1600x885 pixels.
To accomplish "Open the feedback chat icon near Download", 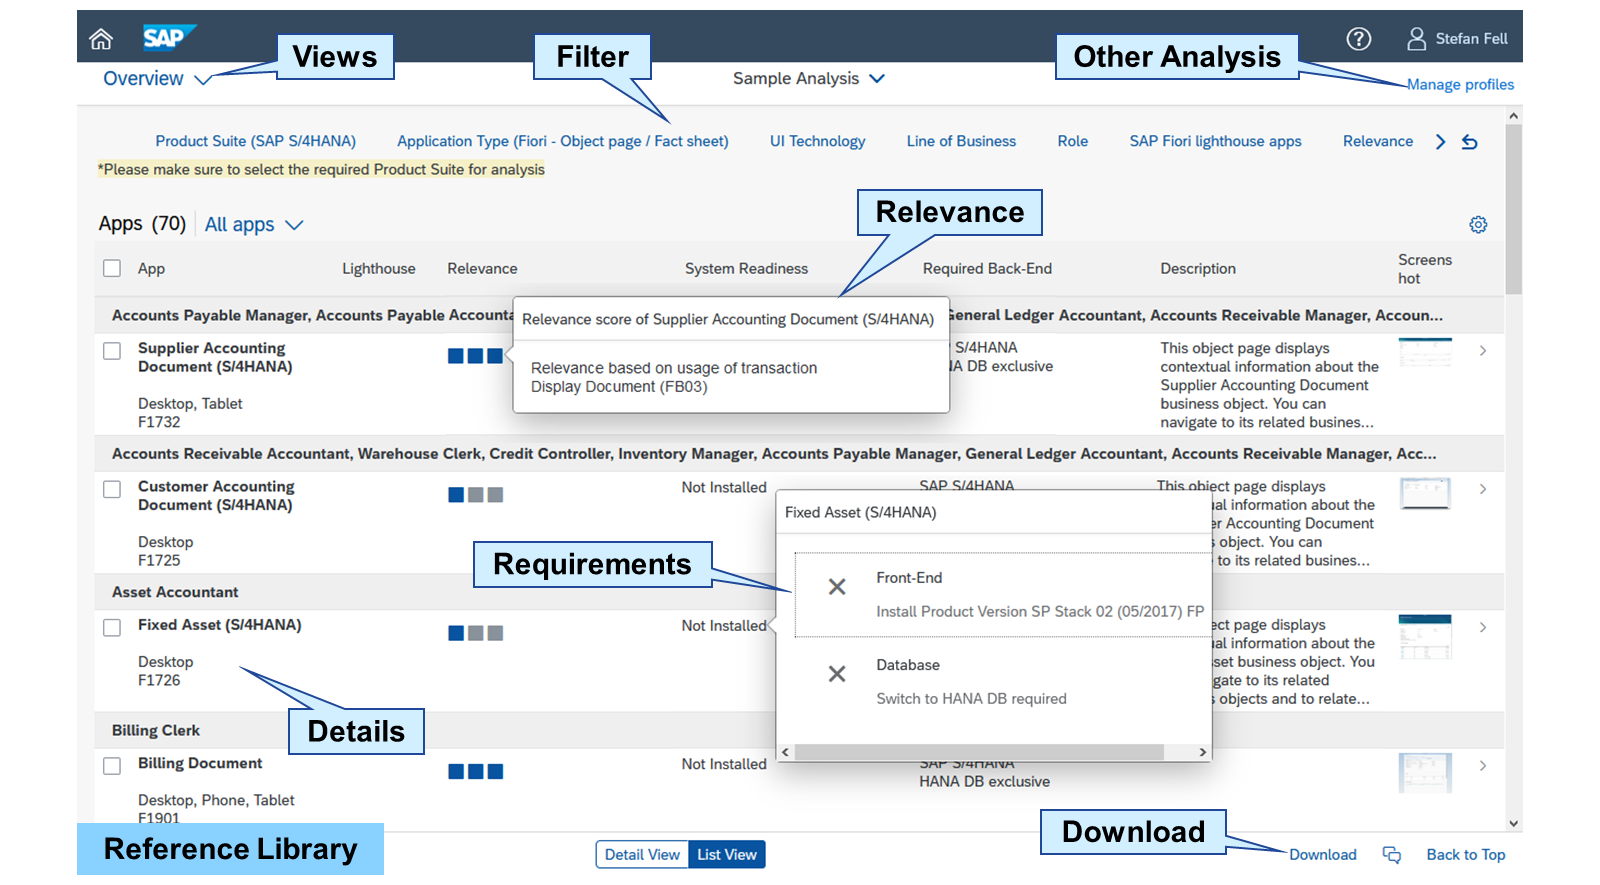I will [1391, 855].
